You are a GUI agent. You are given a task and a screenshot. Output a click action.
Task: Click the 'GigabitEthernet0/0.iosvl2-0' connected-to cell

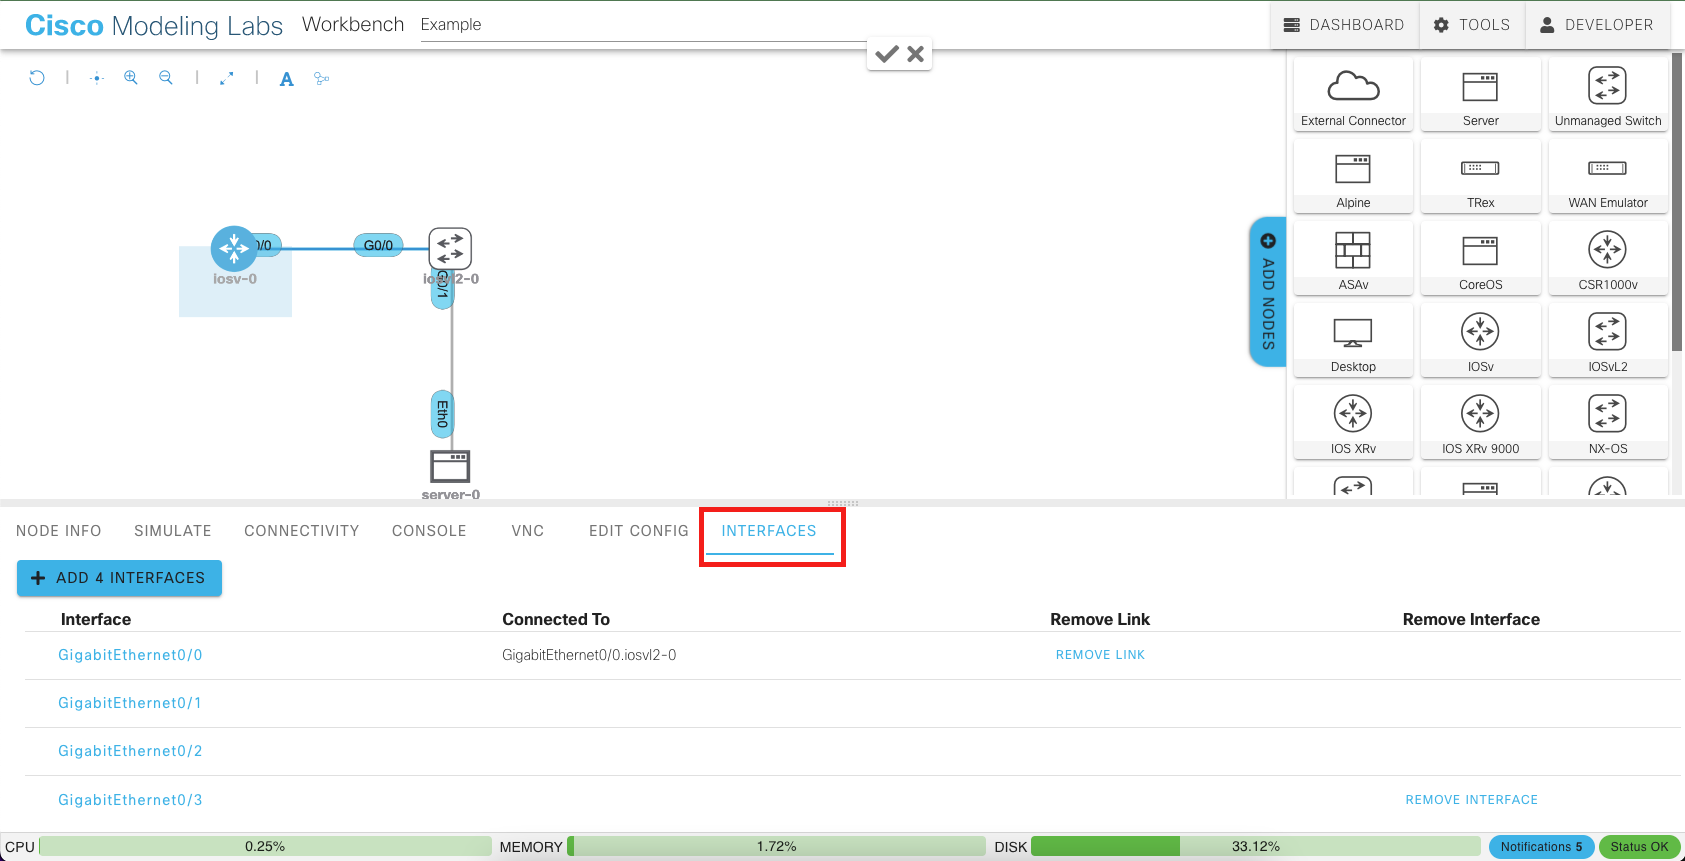click(589, 655)
